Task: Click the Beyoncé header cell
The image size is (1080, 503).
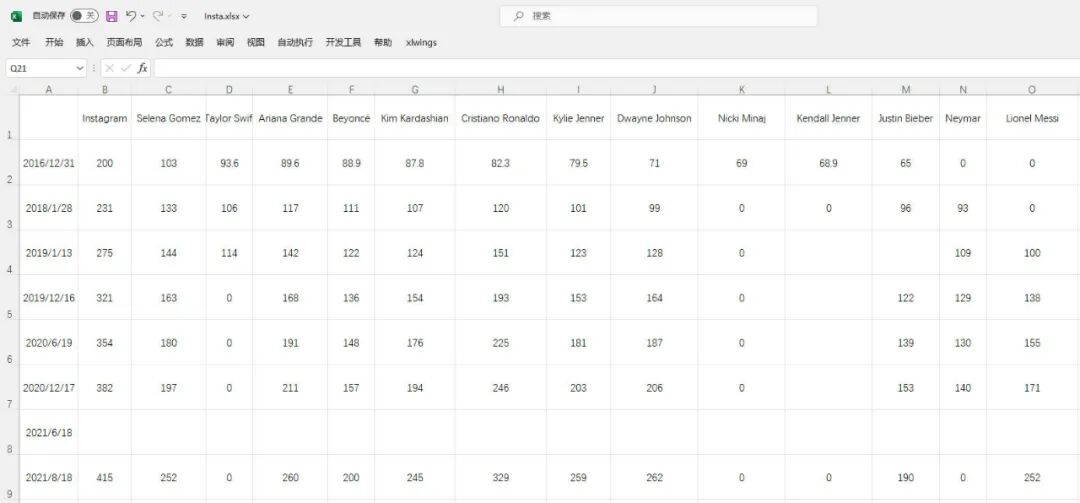Action: 351,118
